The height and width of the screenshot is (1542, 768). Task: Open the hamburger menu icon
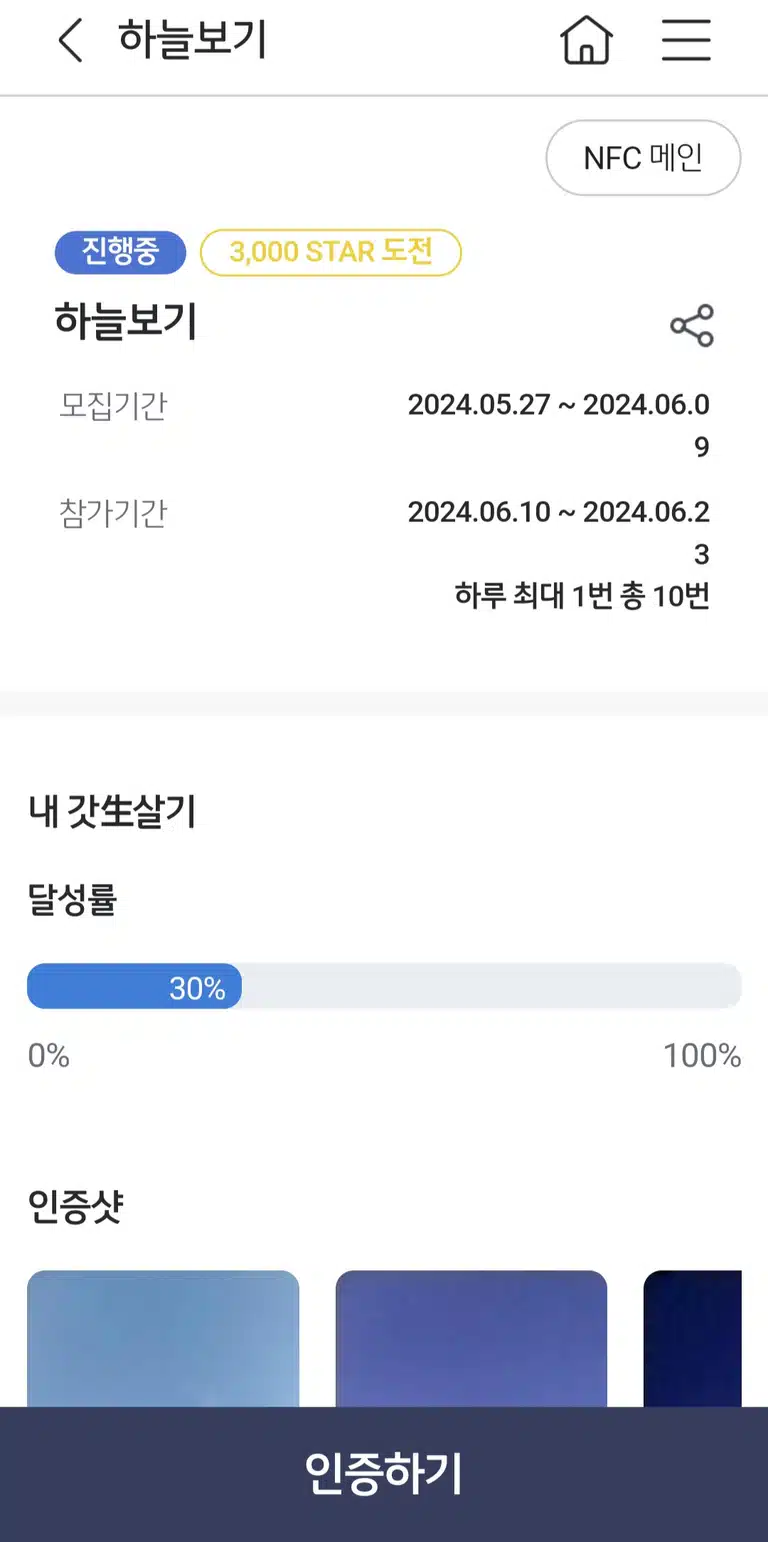click(686, 41)
